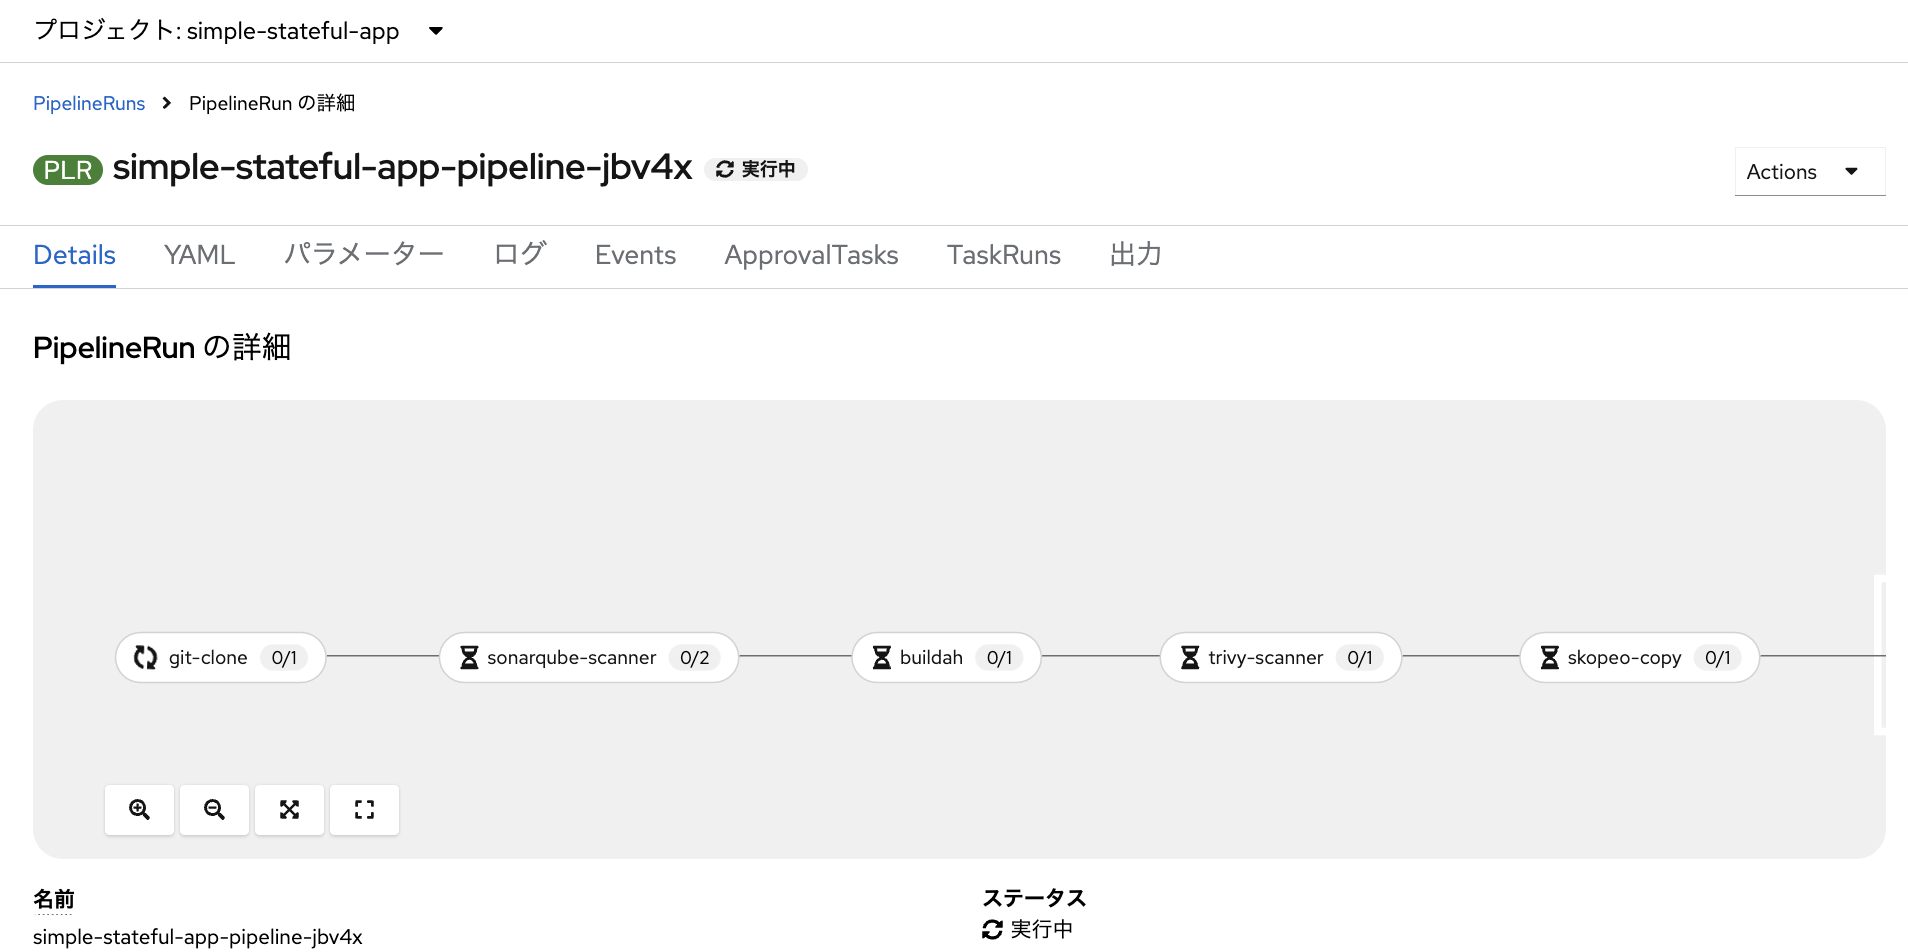Click the reset view icon
The width and height of the screenshot is (1908, 952).
click(x=364, y=809)
